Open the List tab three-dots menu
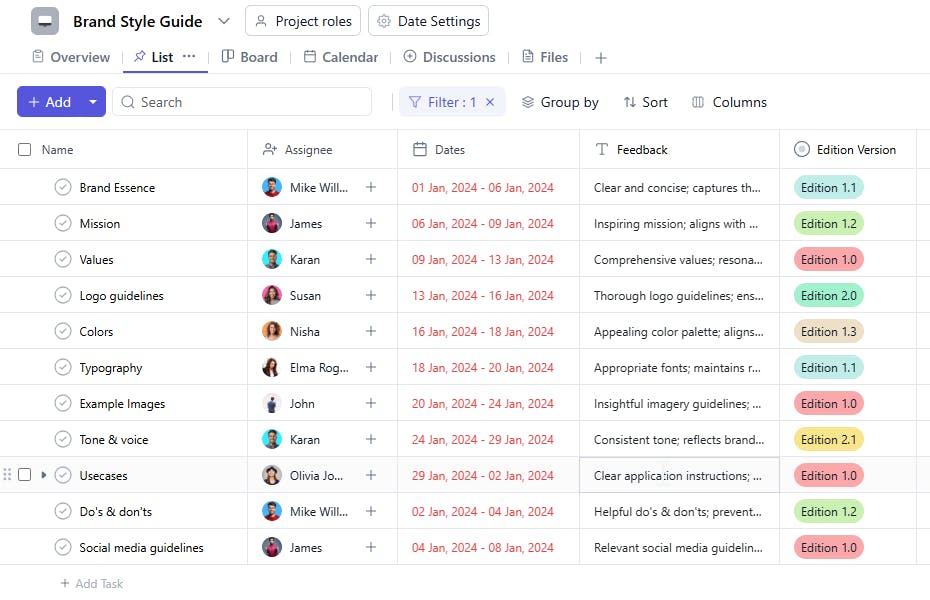 pyautogui.click(x=189, y=57)
